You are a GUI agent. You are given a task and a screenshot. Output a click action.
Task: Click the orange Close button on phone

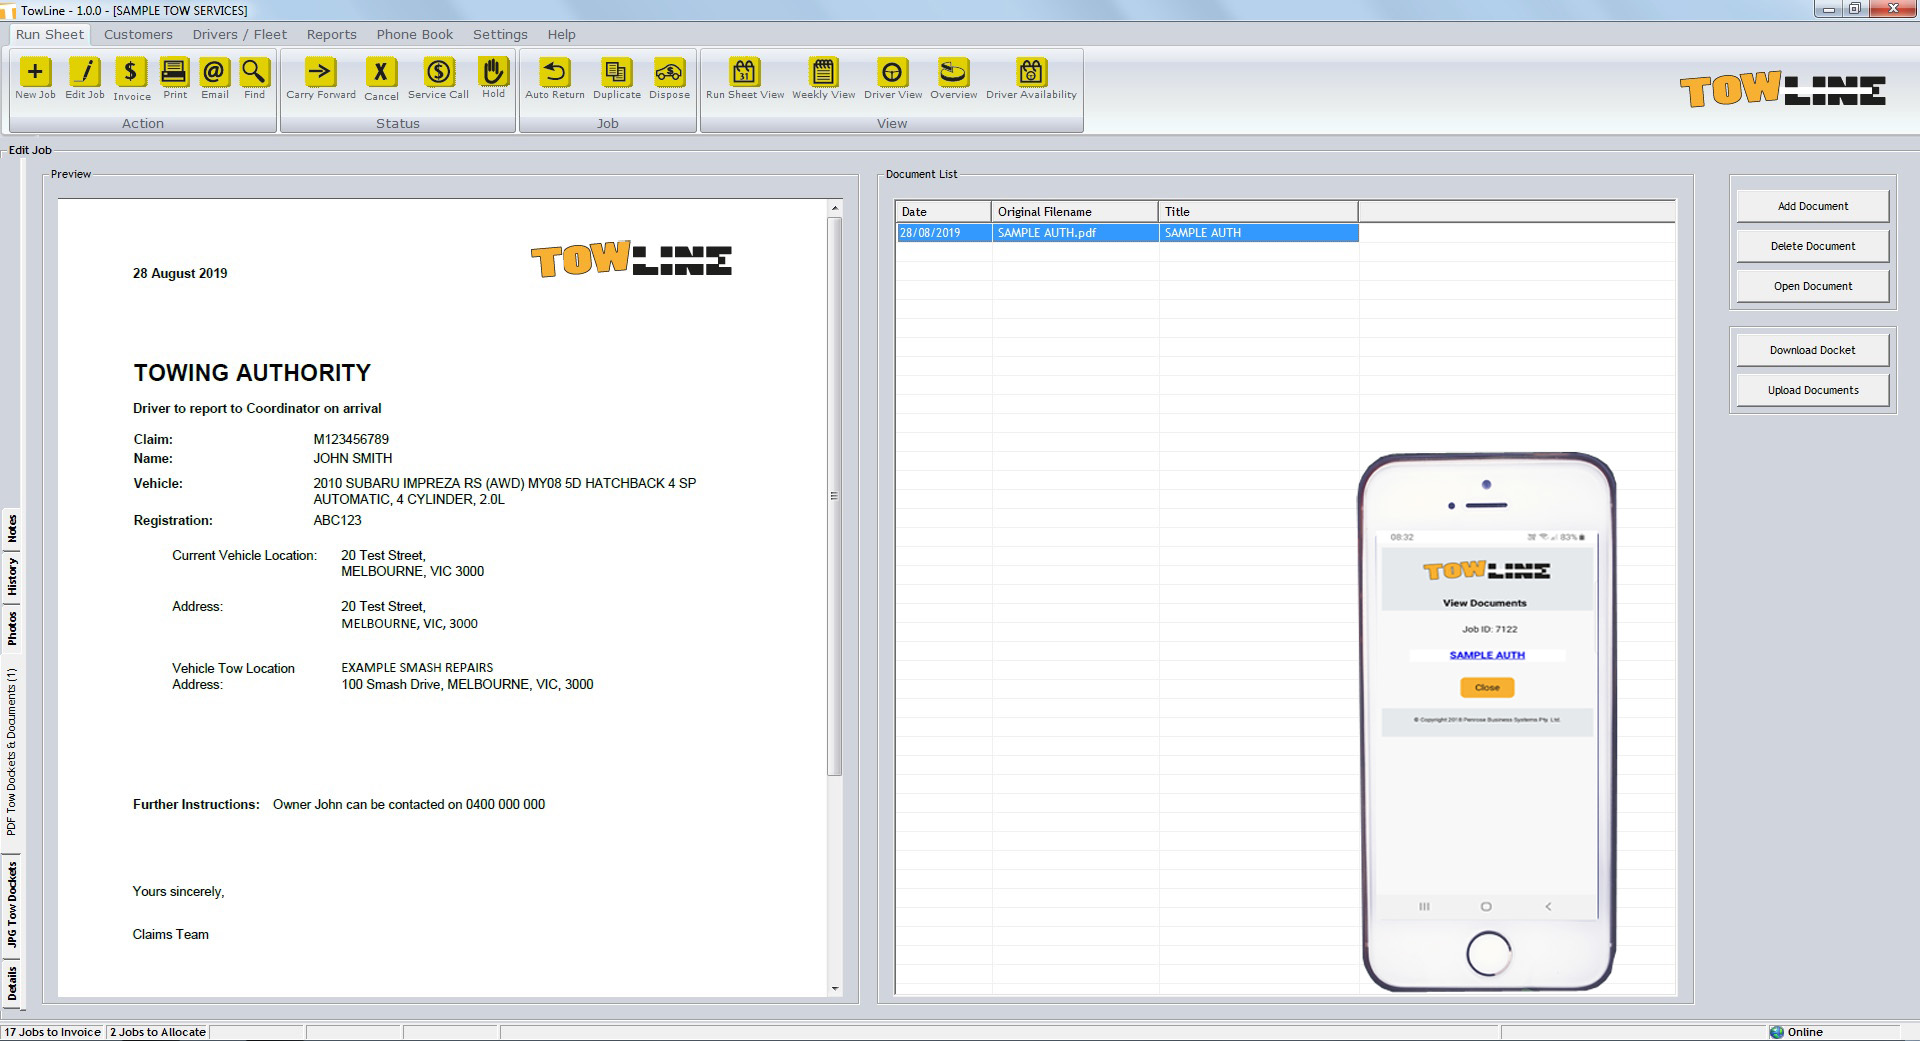pyautogui.click(x=1487, y=687)
